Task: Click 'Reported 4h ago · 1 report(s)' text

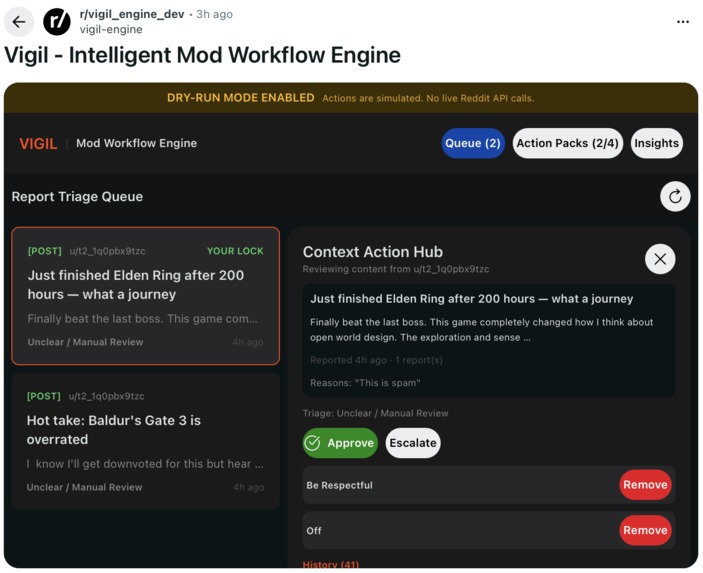Action: point(376,360)
